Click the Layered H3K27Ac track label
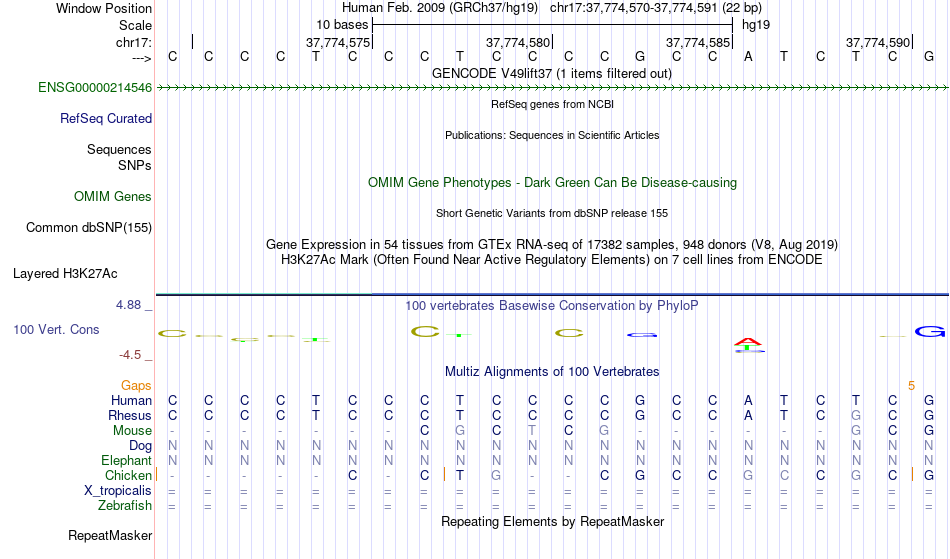The width and height of the screenshot is (950, 559). [x=65, y=274]
